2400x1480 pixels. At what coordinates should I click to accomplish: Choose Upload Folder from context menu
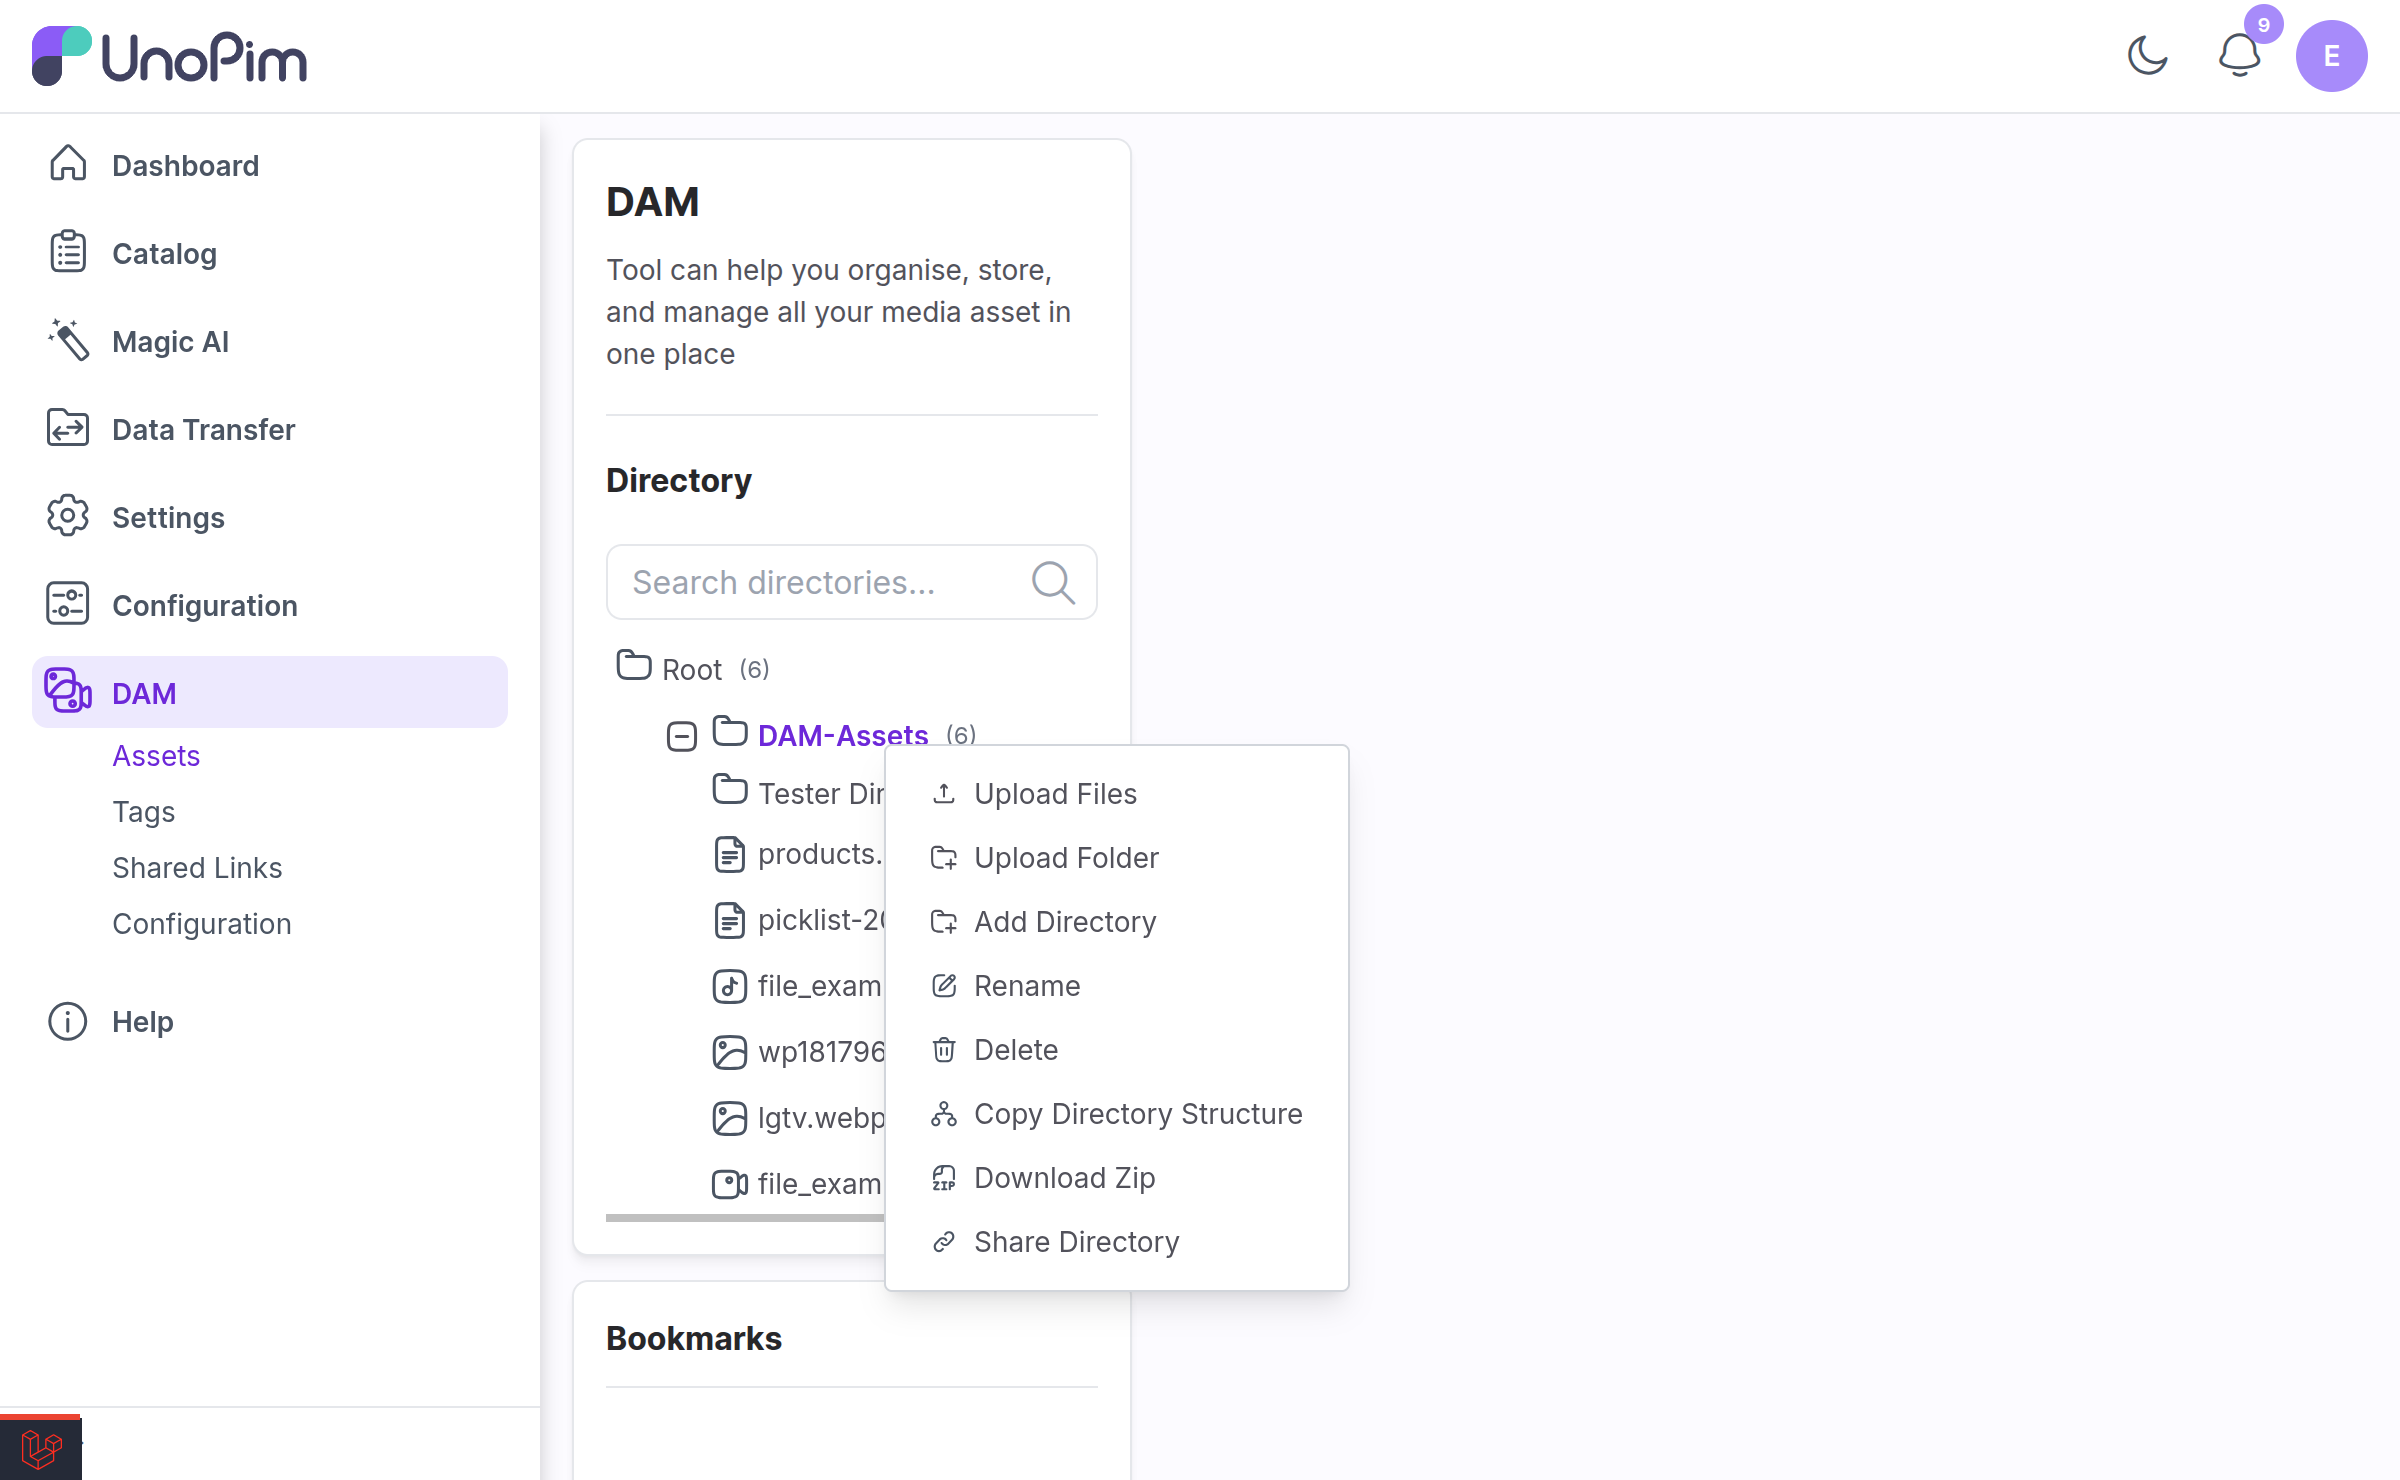(1117, 858)
